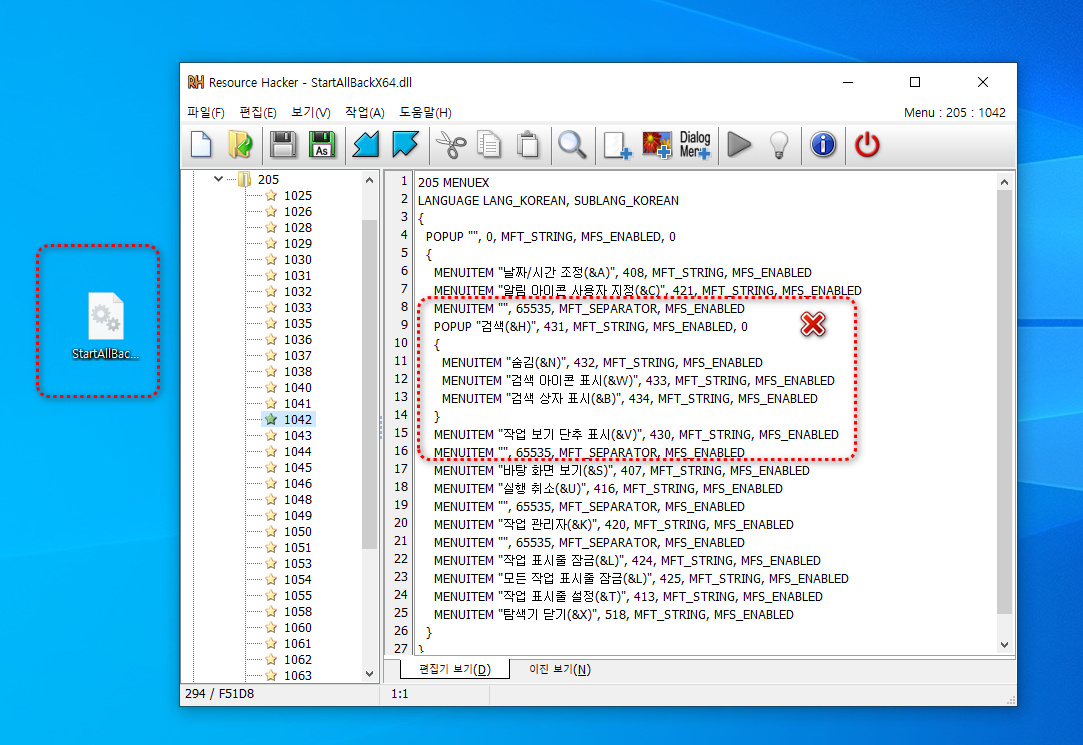
Task: Click the scissors Cut icon
Action: click(x=450, y=145)
